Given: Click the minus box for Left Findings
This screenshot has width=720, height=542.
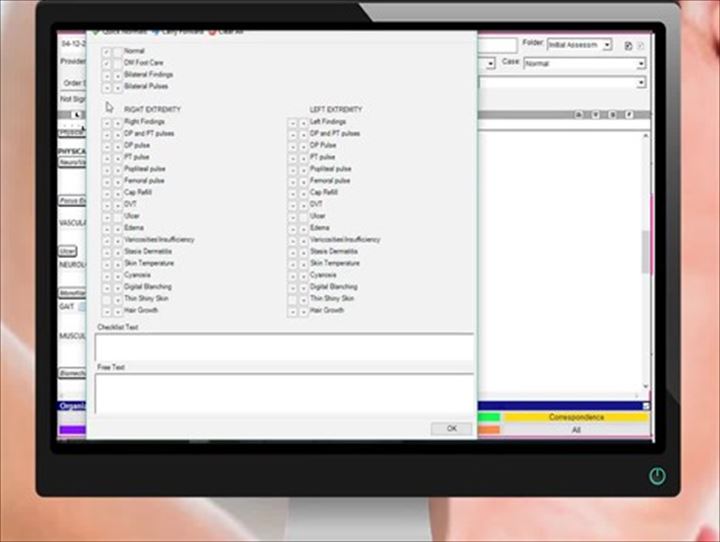Looking at the screenshot, I should coord(292,122).
